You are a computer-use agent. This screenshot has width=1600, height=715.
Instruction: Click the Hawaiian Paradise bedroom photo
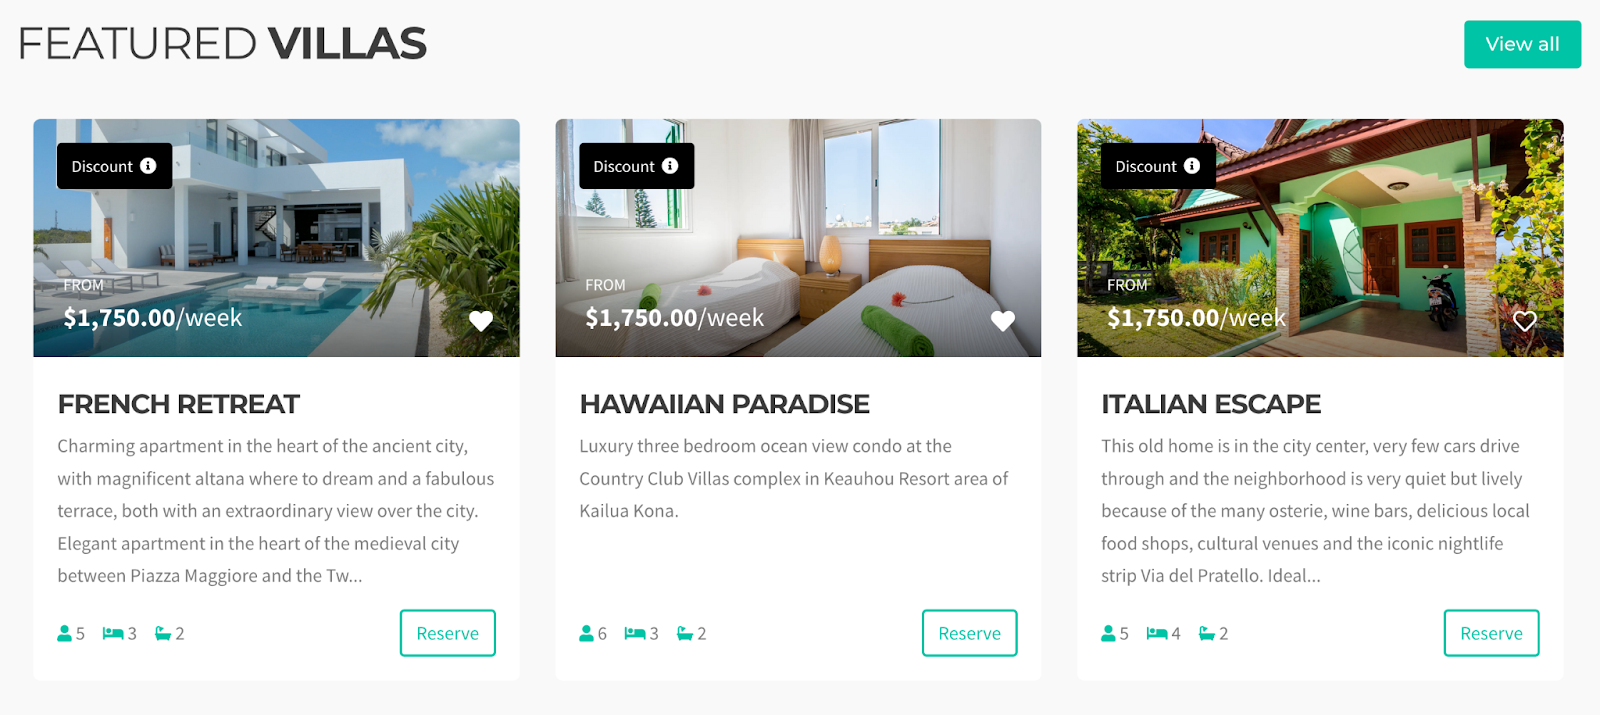coord(798,238)
